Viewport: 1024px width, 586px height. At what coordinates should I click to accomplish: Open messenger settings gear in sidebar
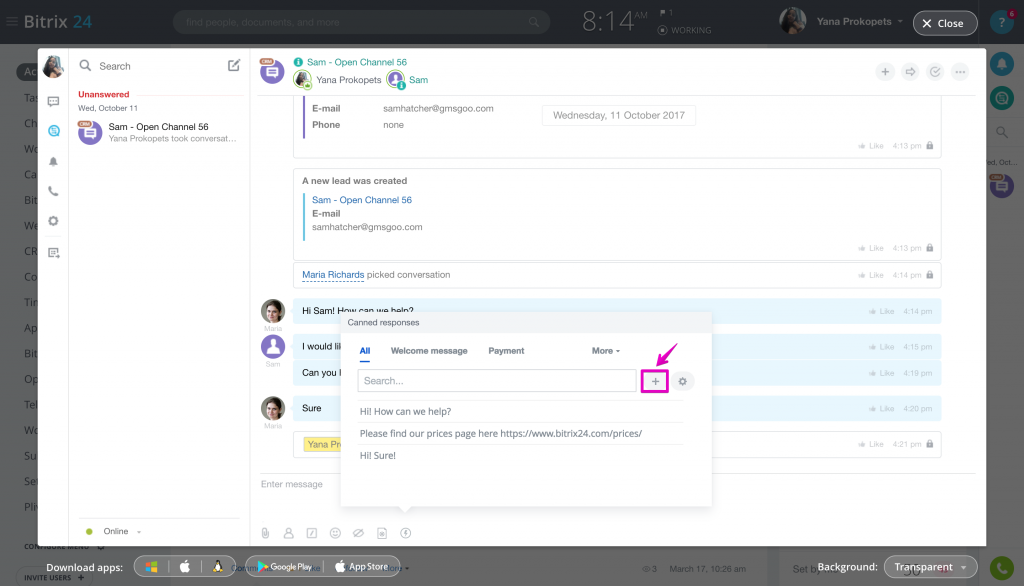[54, 221]
